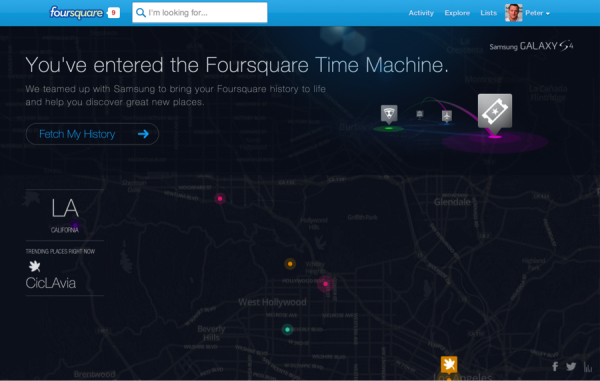Share on Facebook via the footer icon

[555, 366]
